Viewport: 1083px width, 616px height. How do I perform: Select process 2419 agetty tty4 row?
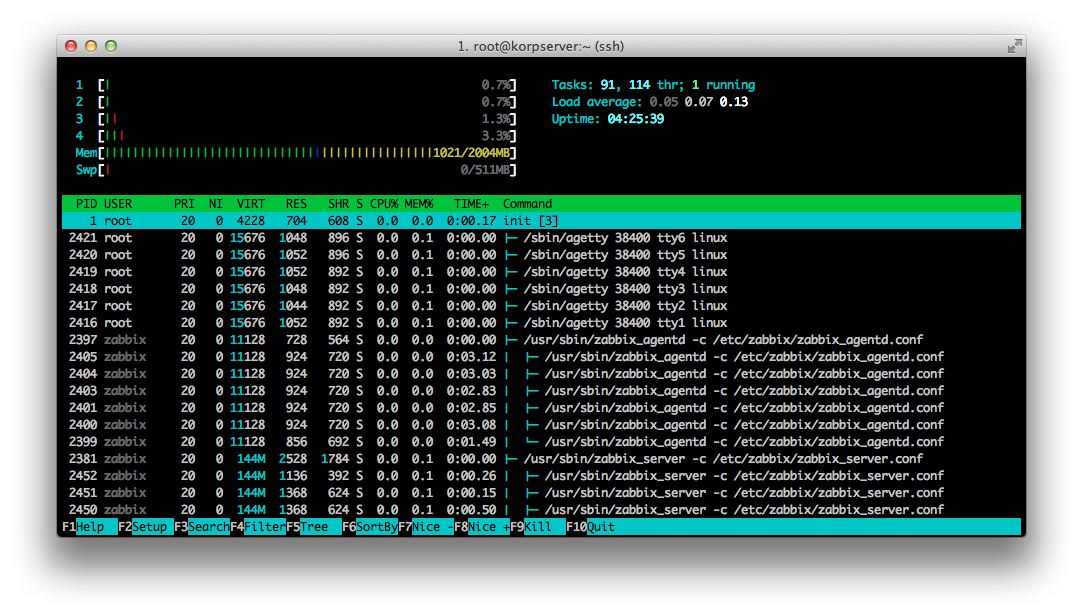pos(542,271)
